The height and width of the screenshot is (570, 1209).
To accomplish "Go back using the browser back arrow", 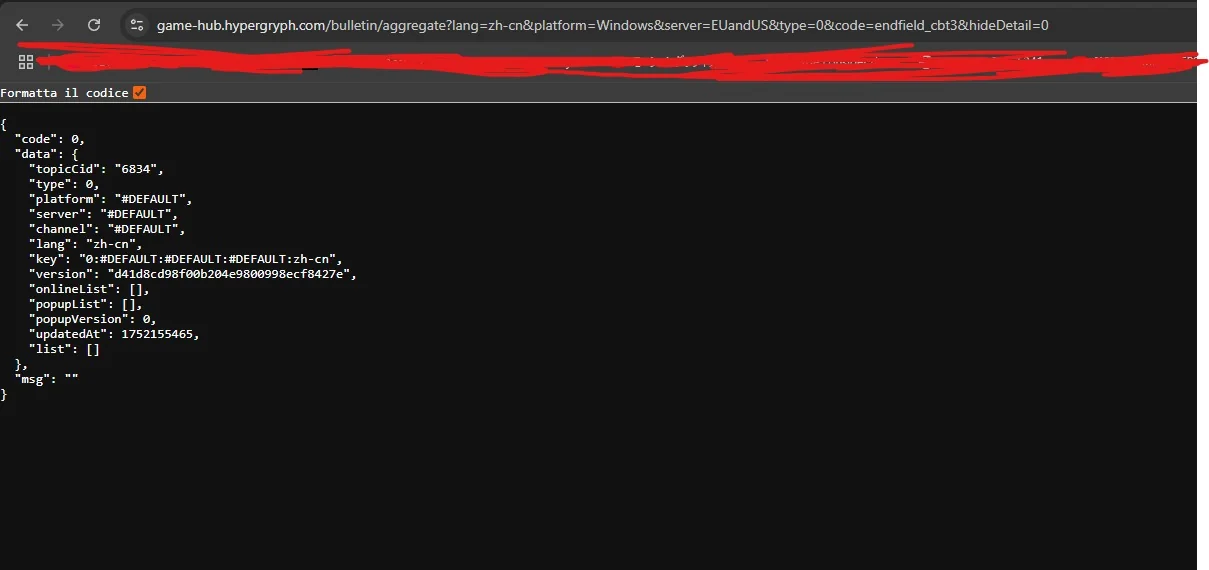I will point(22,25).
